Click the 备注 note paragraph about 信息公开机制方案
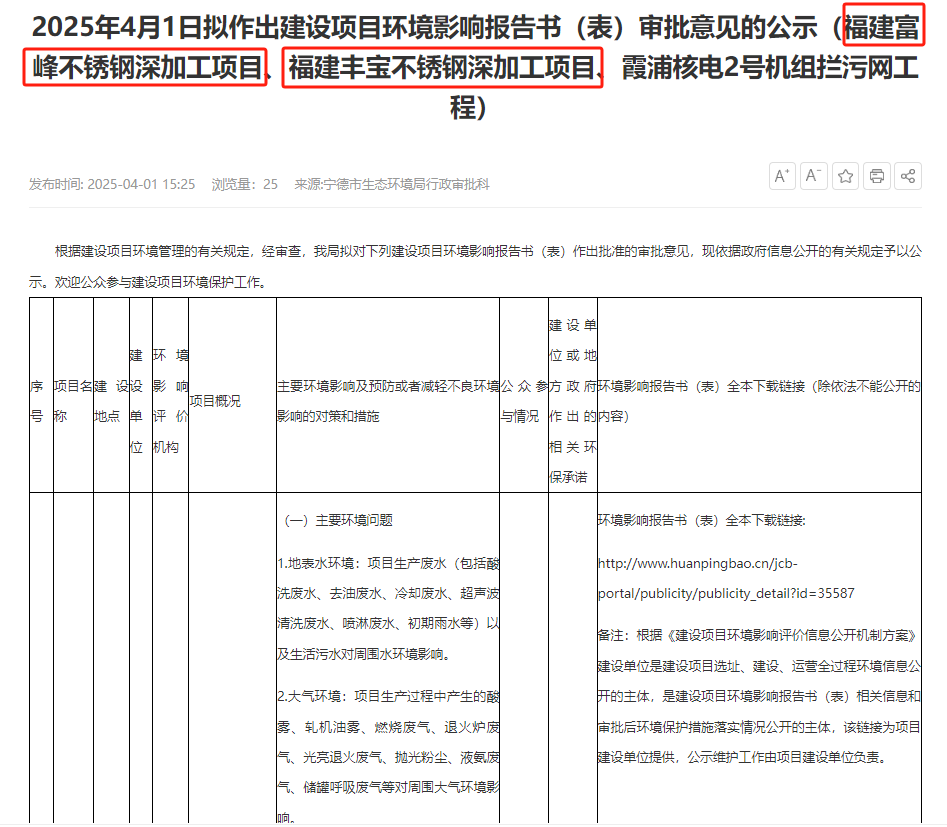 pos(759,697)
